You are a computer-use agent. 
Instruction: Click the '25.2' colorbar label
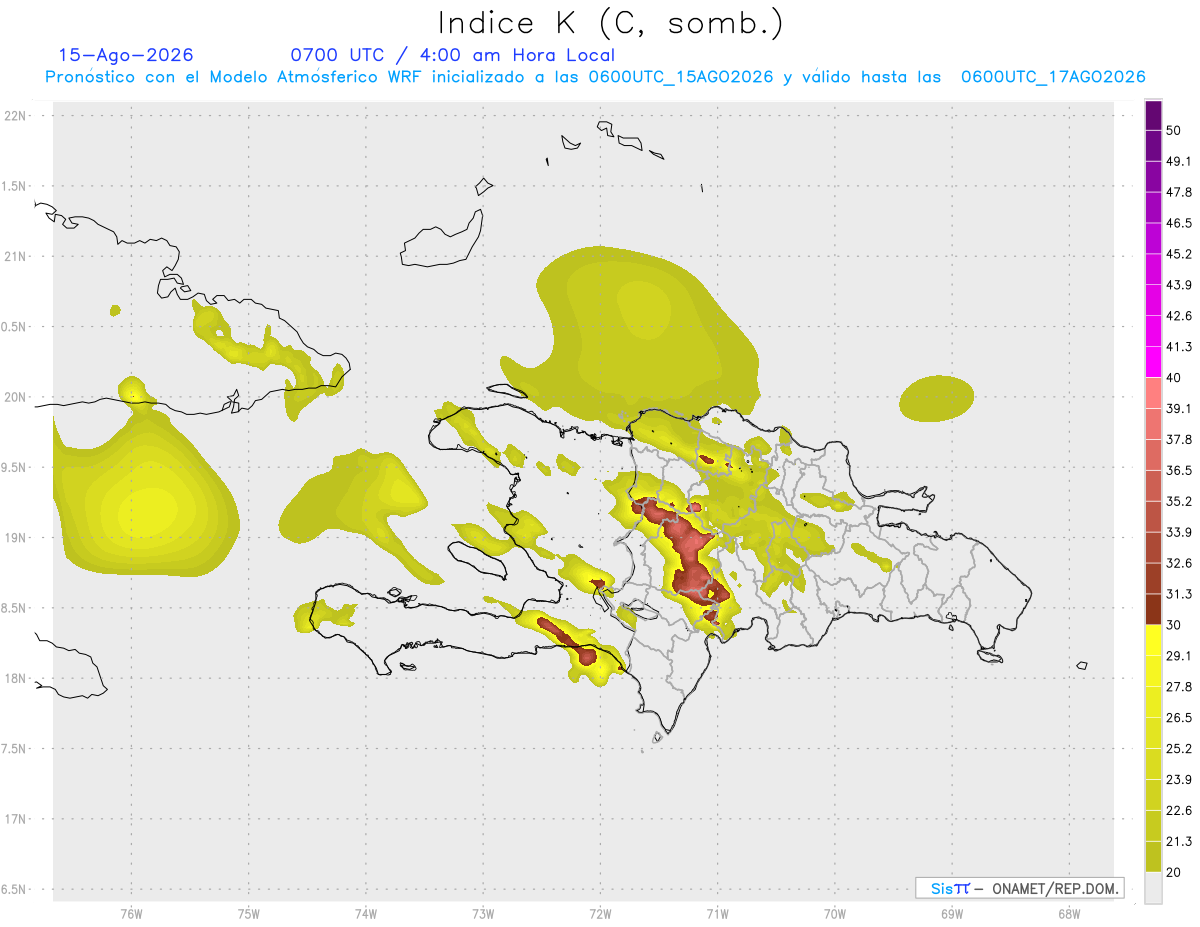1179,748
